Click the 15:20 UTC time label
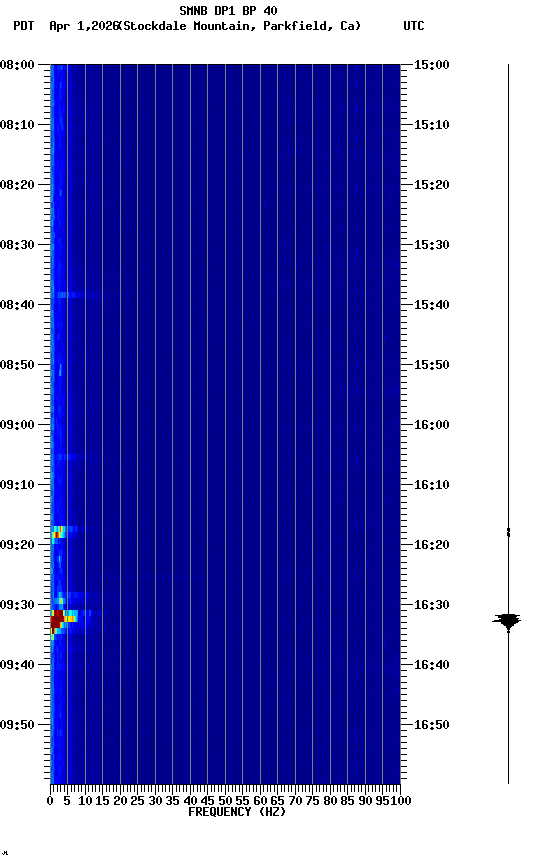Image resolution: width=552 pixels, height=864 pixels. (432, 185)
